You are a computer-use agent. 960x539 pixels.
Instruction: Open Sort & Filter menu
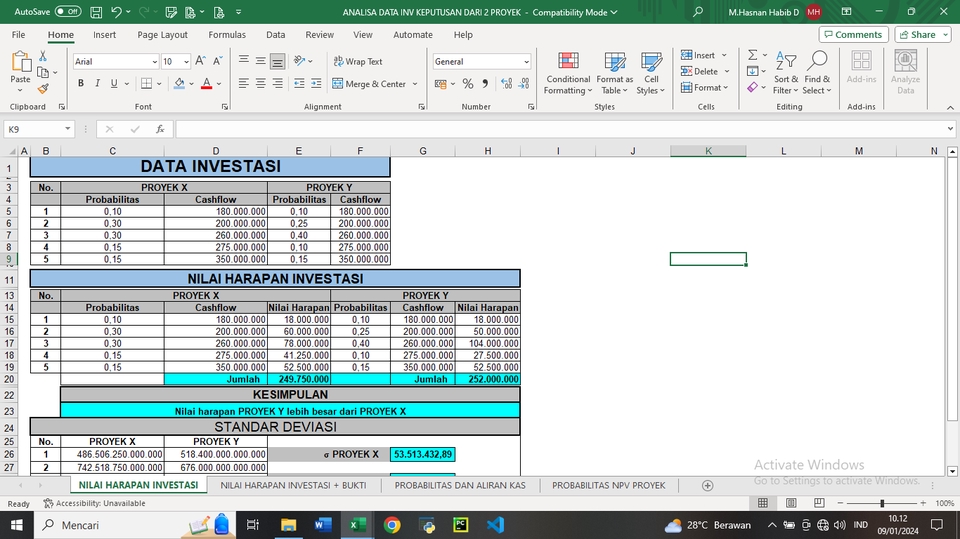pyautogui.click(x=786, y=73)
